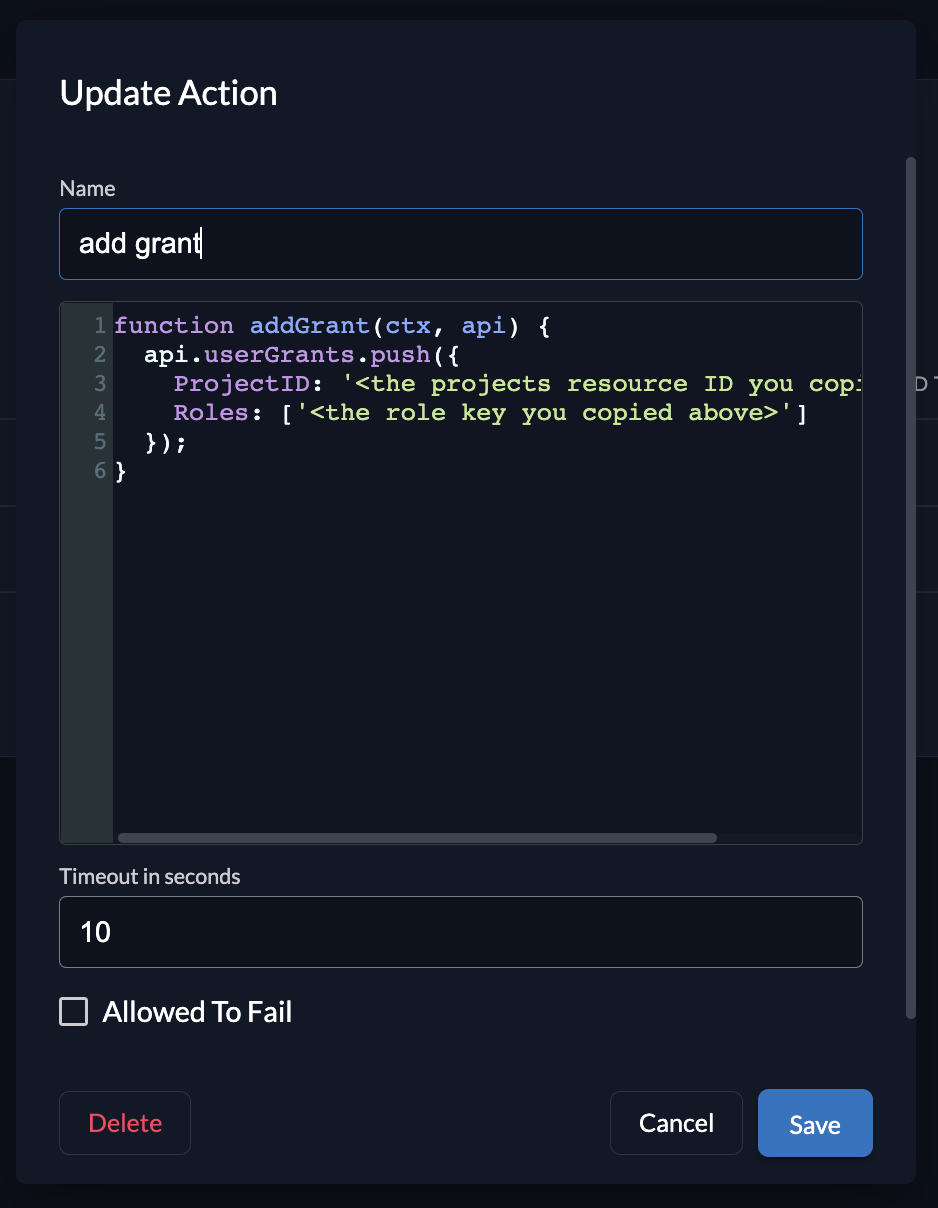
Task: Place cursor on 'addGrant' function name
Action: [309, 326]
